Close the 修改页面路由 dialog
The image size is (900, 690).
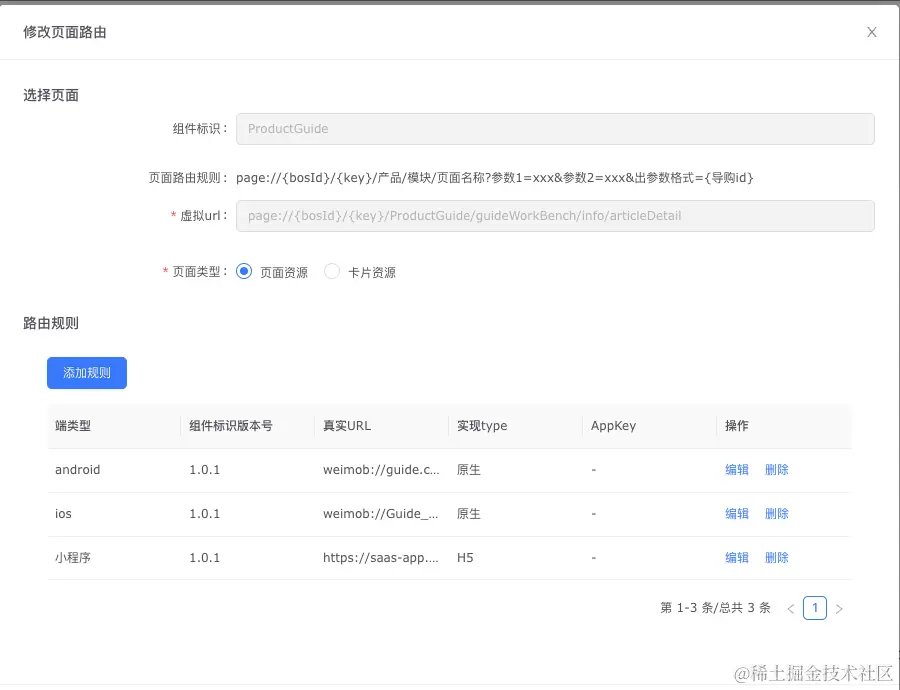871,31
